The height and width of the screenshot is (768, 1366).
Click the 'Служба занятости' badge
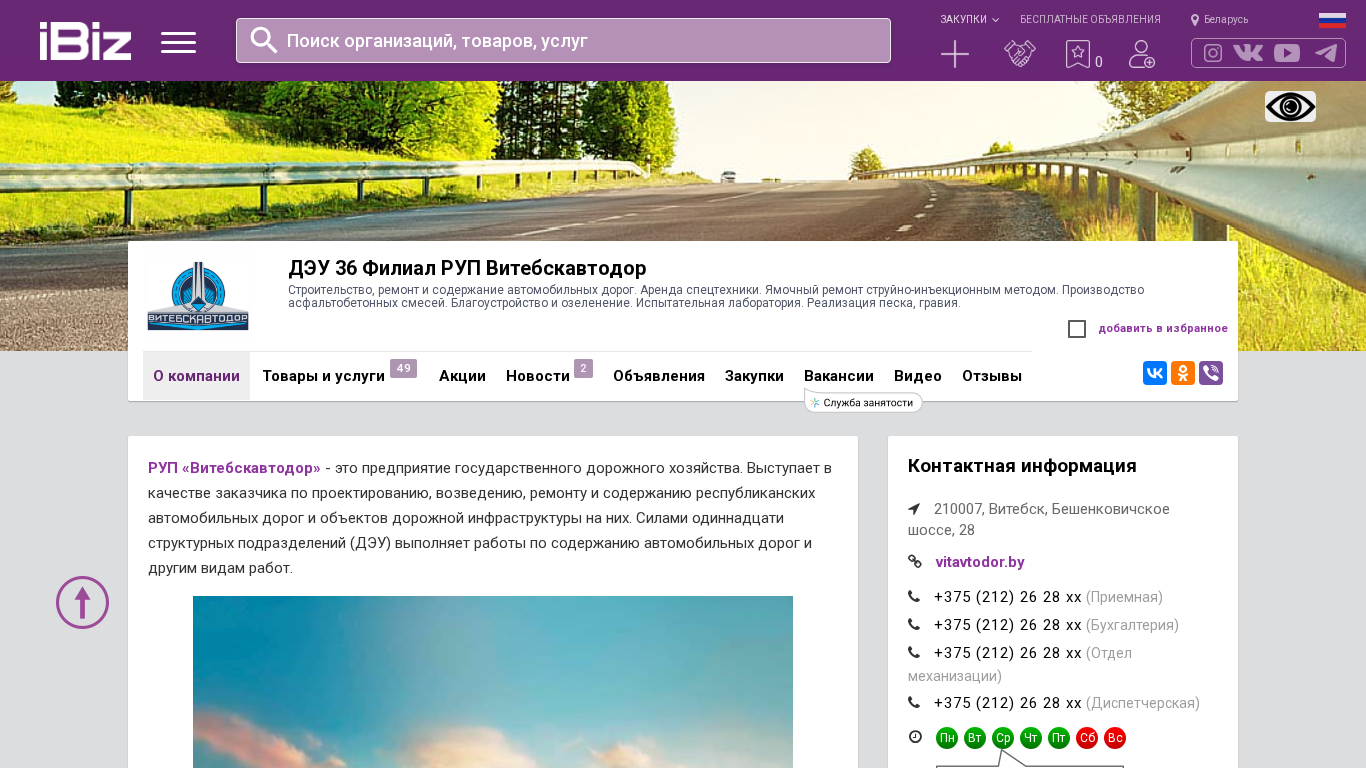click(x=864, y=402)
